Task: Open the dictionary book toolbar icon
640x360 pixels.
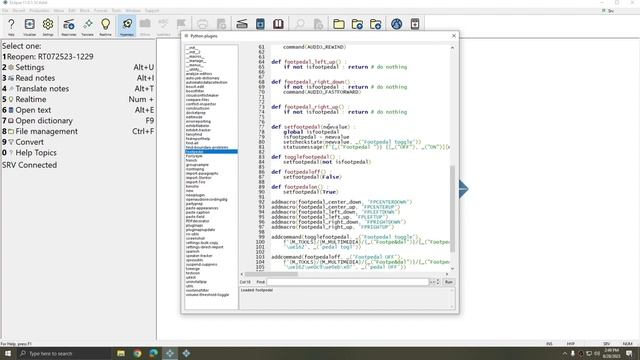Action: pos(278,24)
